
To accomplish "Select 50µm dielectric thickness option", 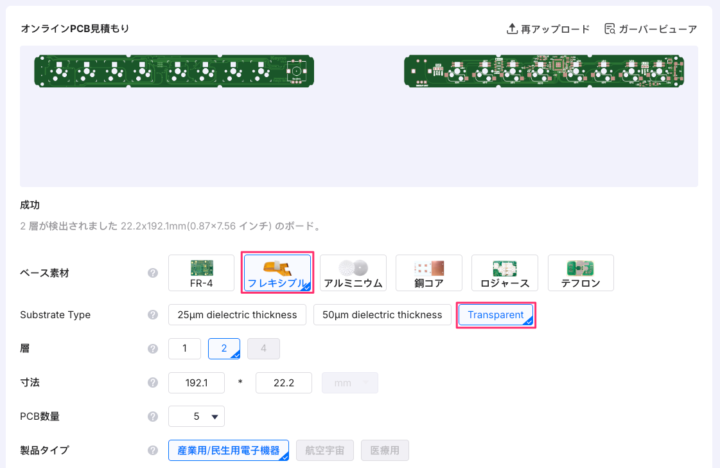I will pos(382,315).
